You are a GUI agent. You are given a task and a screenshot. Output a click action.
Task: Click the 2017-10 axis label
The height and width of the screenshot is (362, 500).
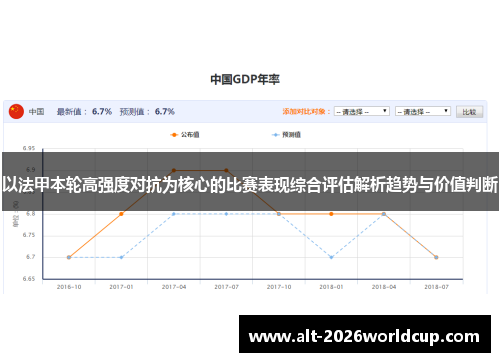click(x=279, y=287)
